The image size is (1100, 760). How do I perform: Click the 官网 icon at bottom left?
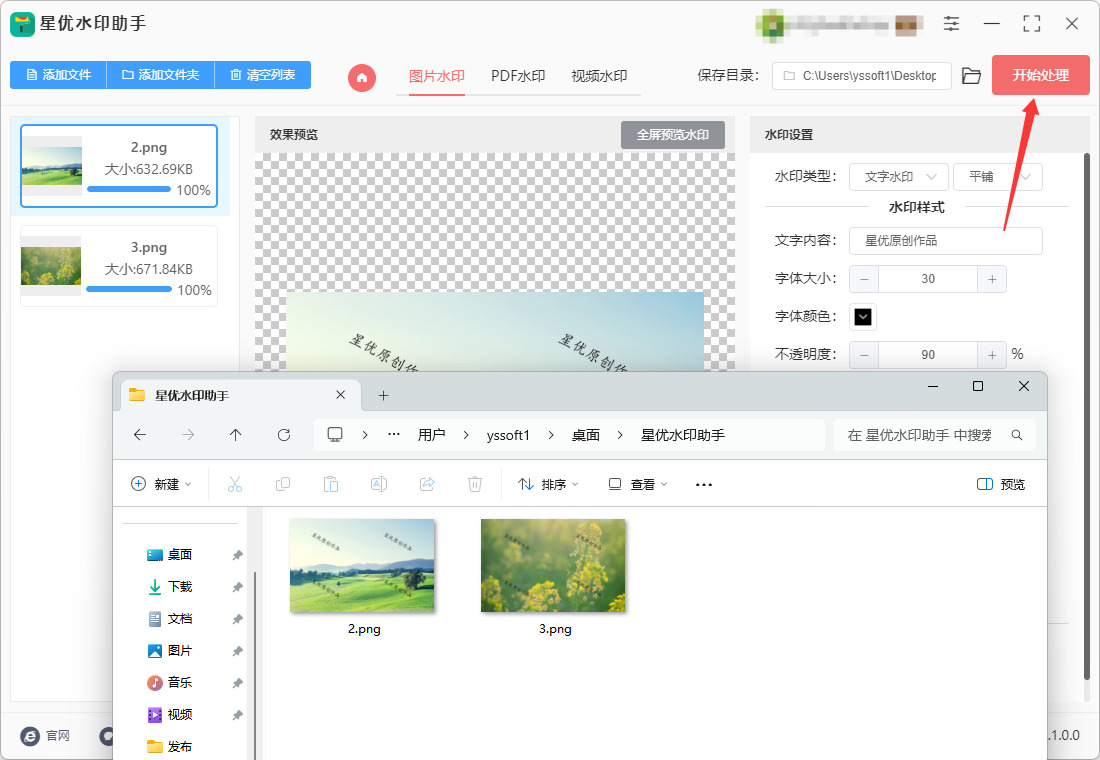tap(30, 735)
